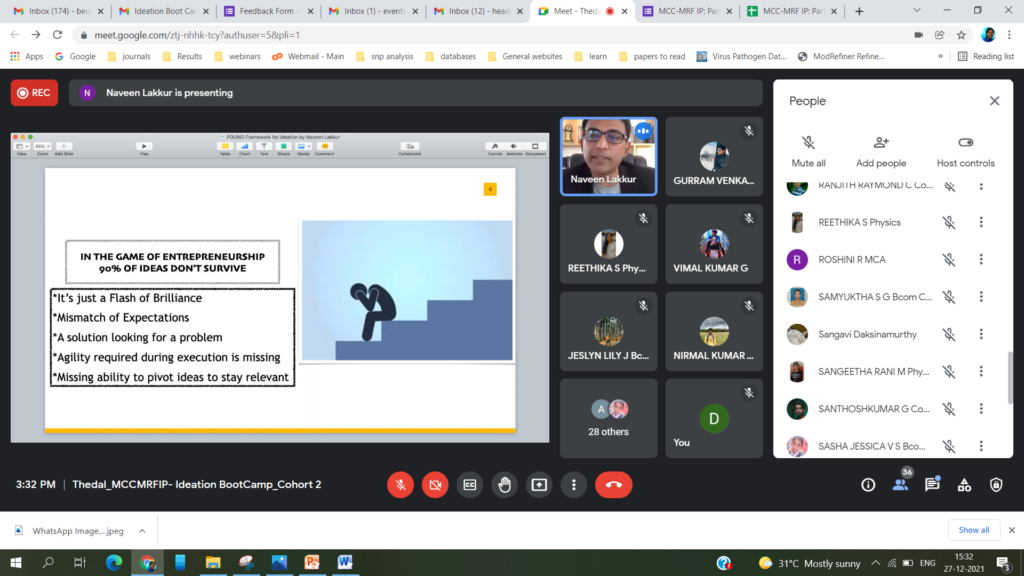Click the camera indicator in address bar
The height and width of the screenshot is (576, 1024).
(x=918, y=35)
